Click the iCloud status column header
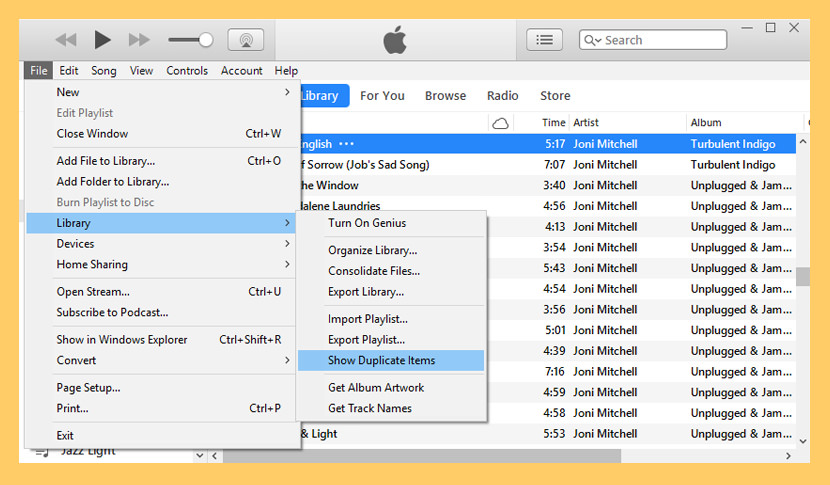Viewport: 830px width, 485px height. coord(500,123)
